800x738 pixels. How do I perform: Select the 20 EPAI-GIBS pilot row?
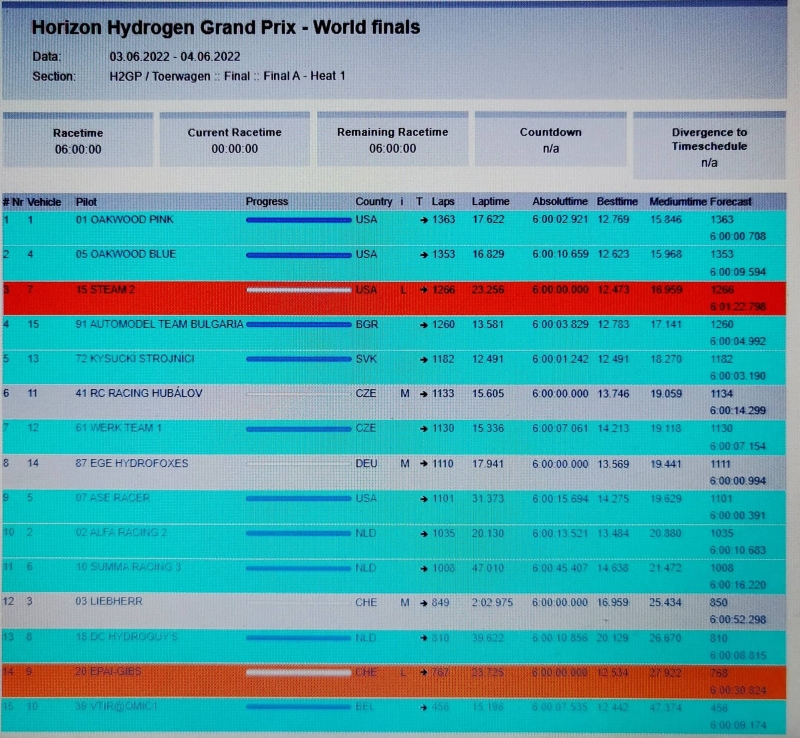click(x=109, y=672)
